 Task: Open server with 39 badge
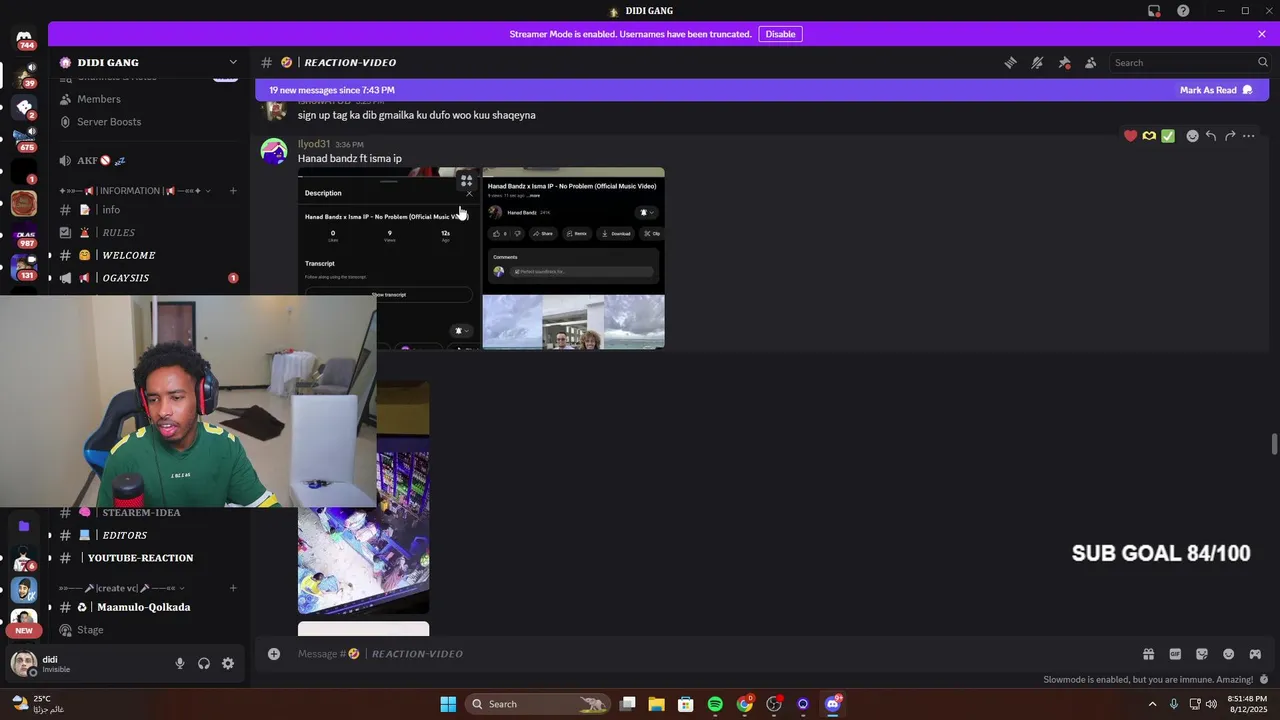24,74
